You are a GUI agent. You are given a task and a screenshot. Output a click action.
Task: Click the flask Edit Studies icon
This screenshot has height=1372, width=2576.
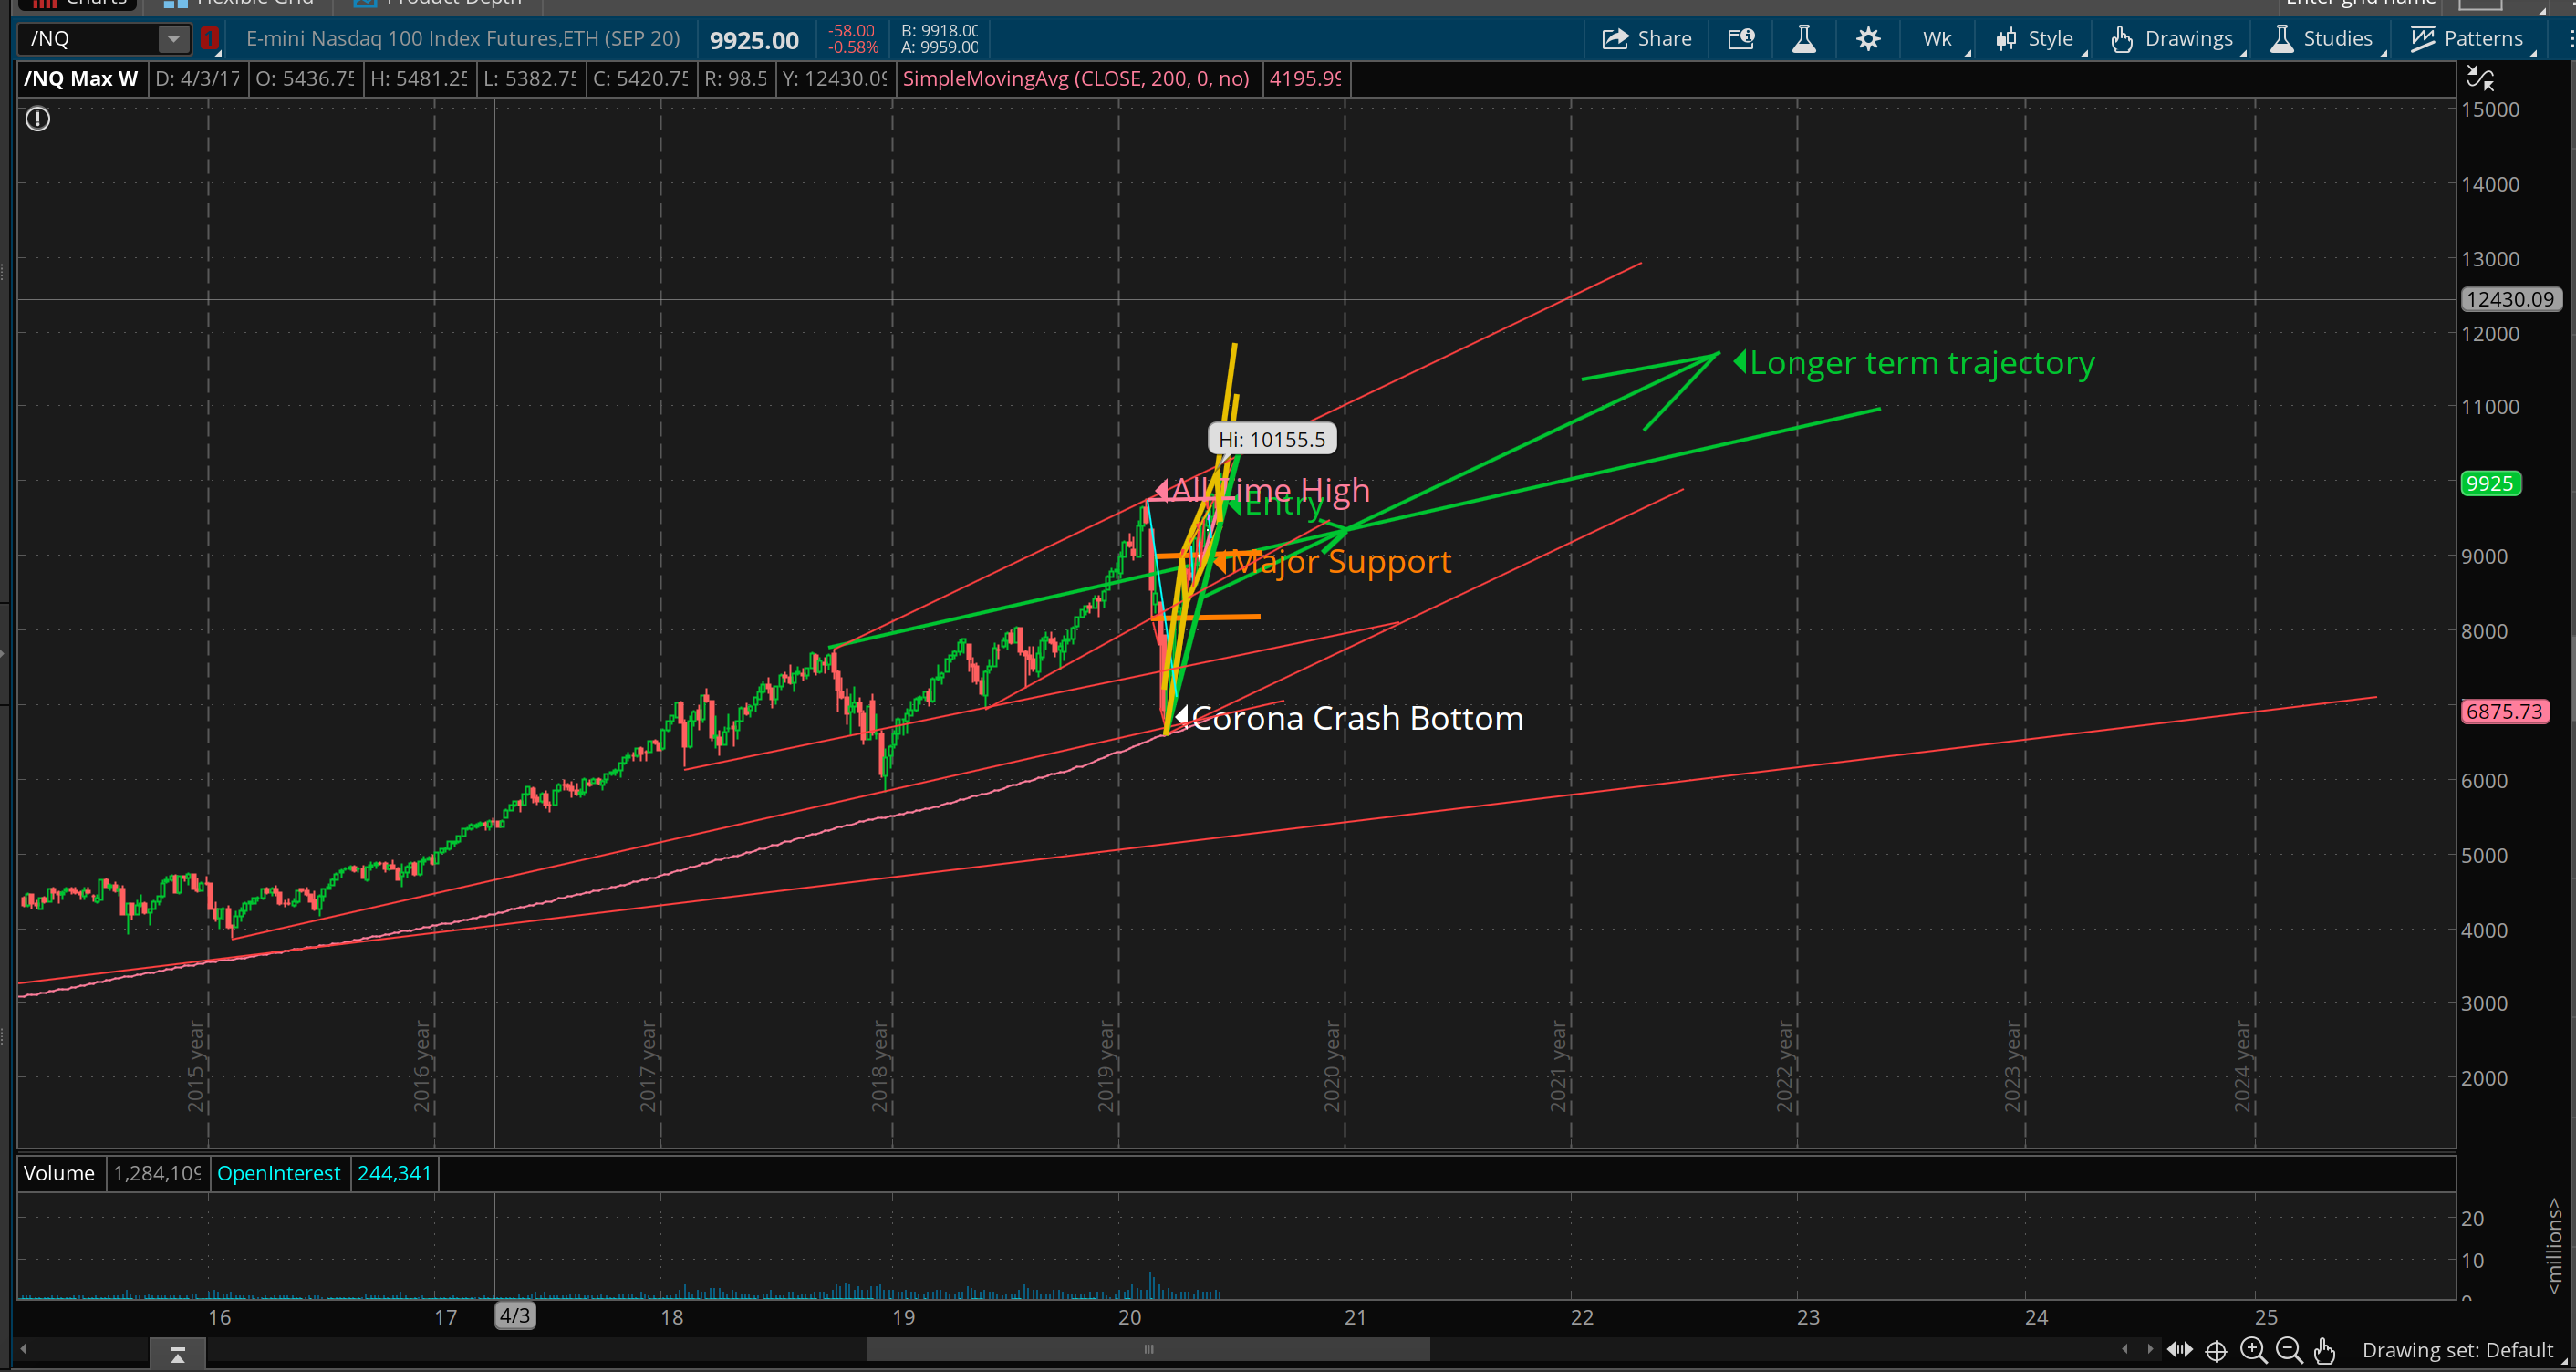click(x=1804, y=39)
